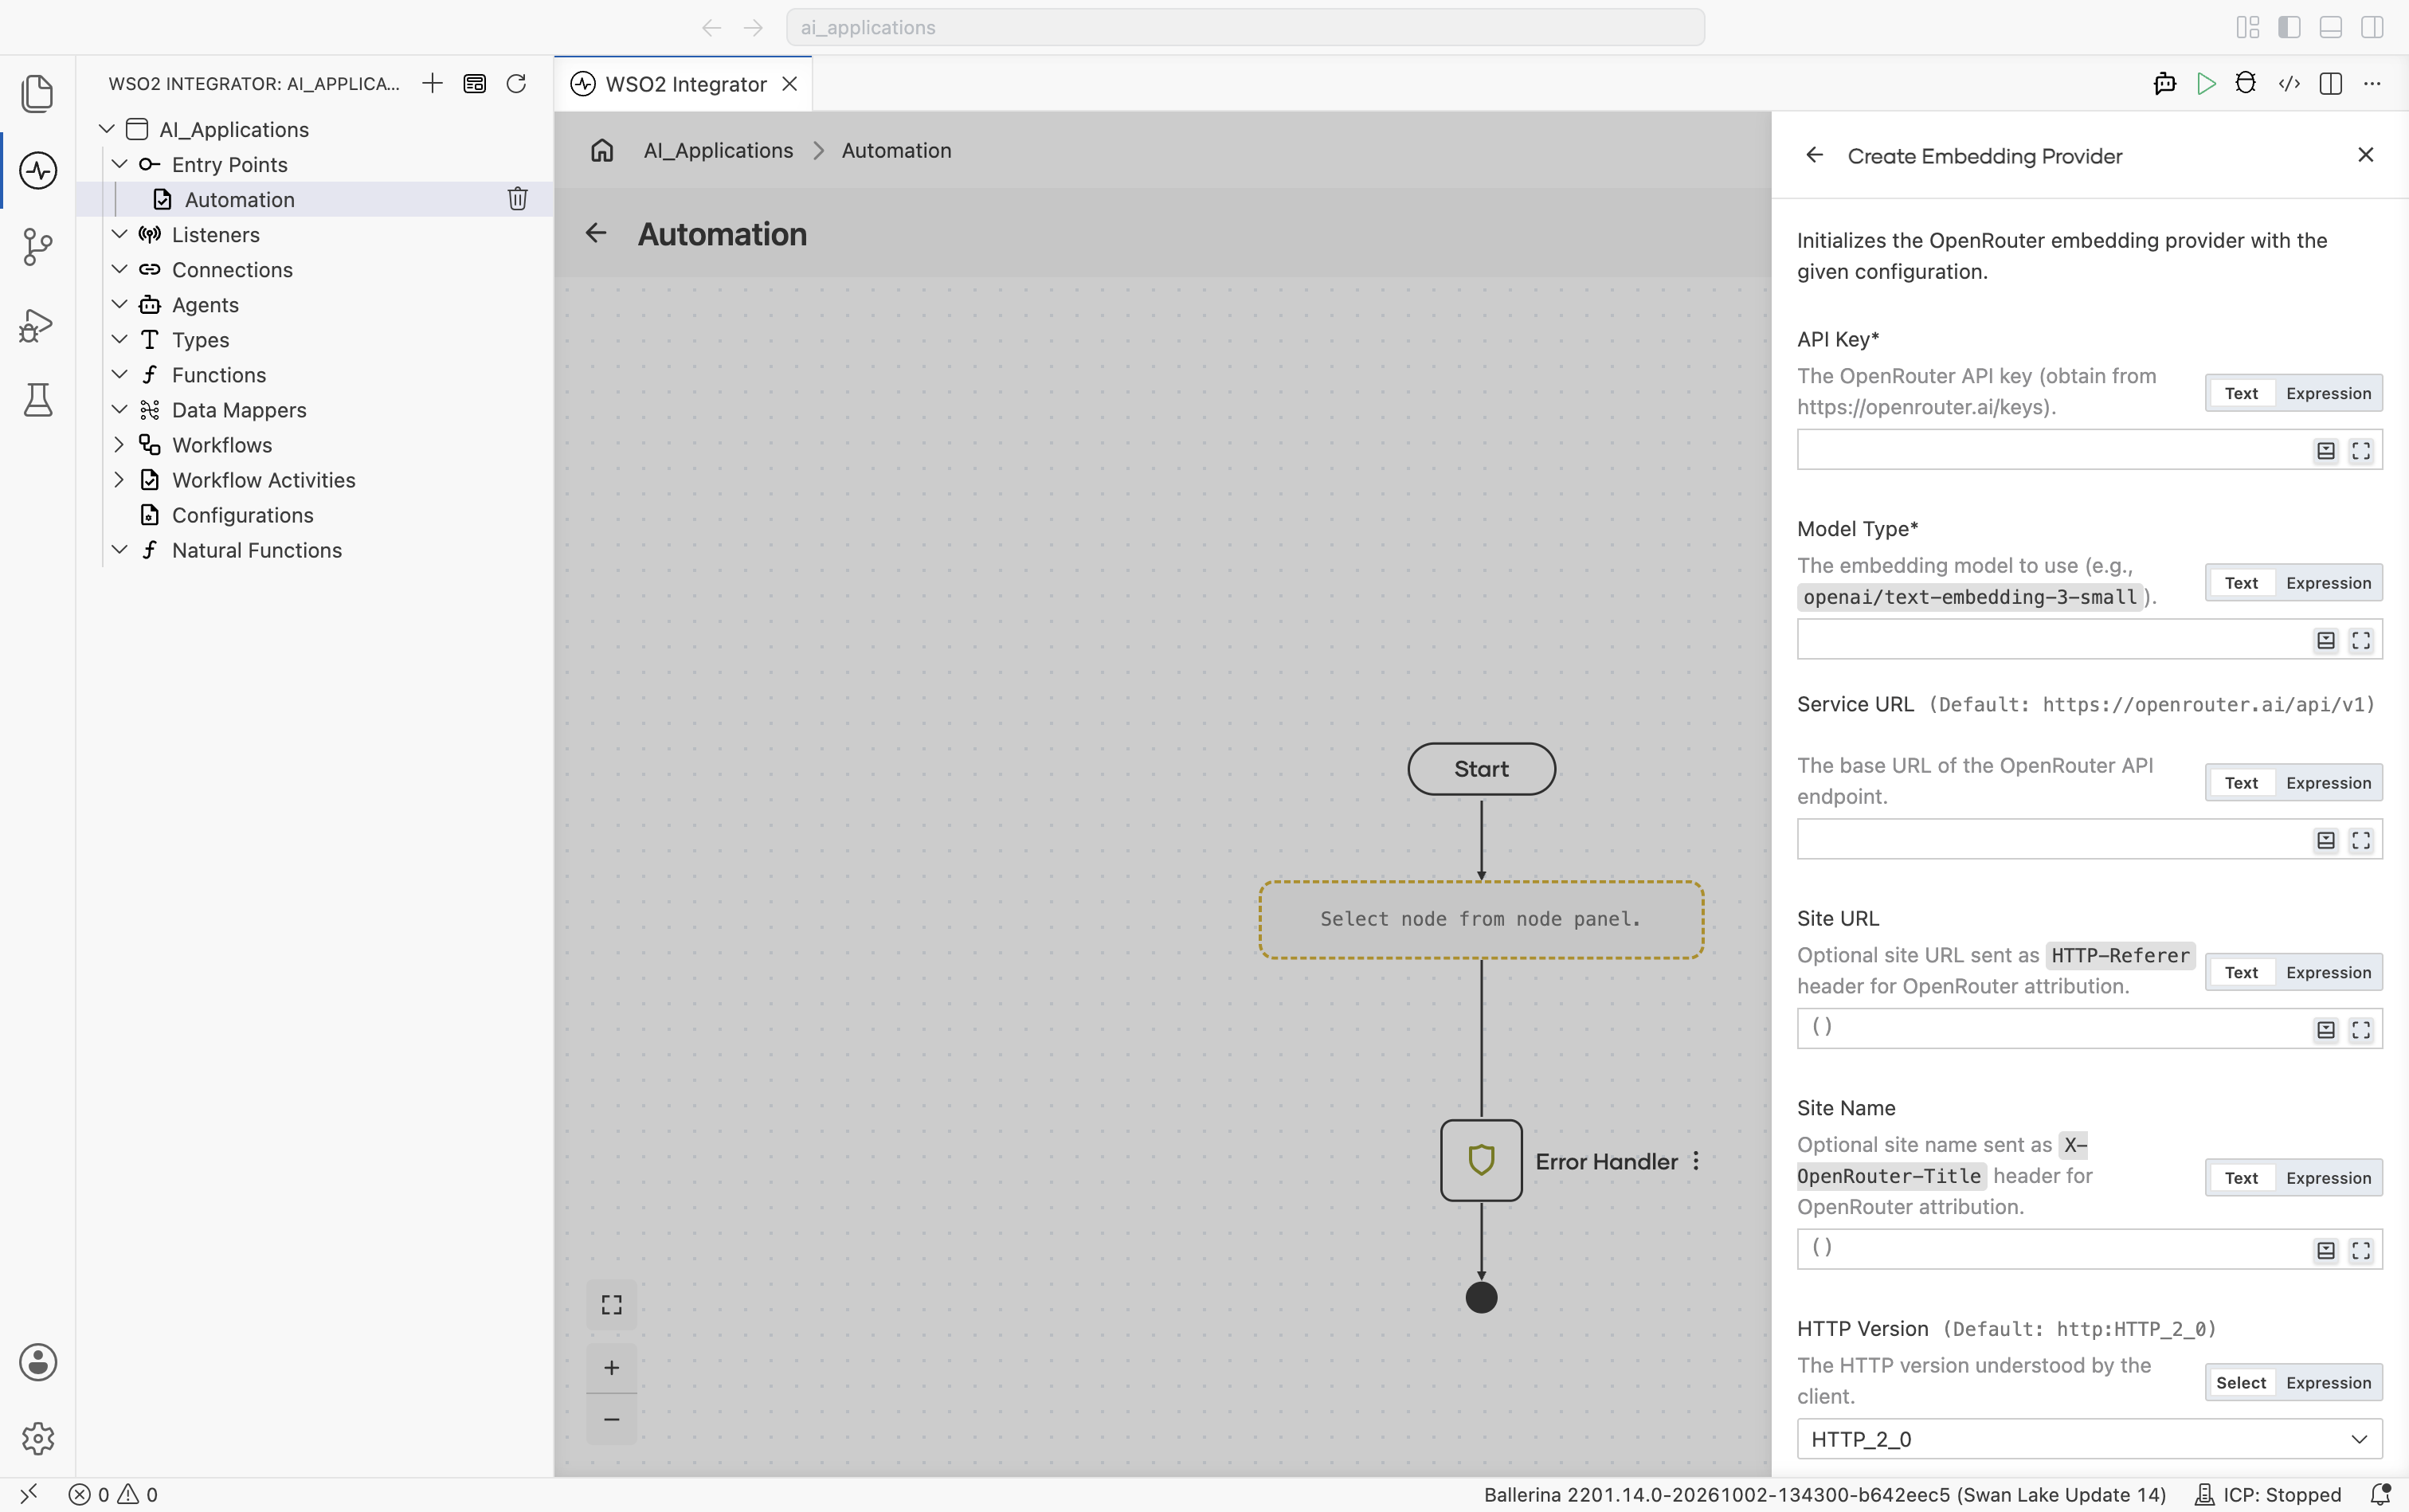Expand the Workflows tree node
The width and height of the screenshot is (2409, 1512).
119,445
